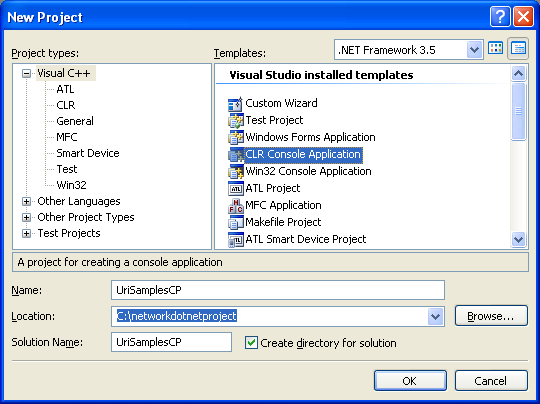Click the Test Project template icon
Screen dimensions: 540x404
[236, 121]
